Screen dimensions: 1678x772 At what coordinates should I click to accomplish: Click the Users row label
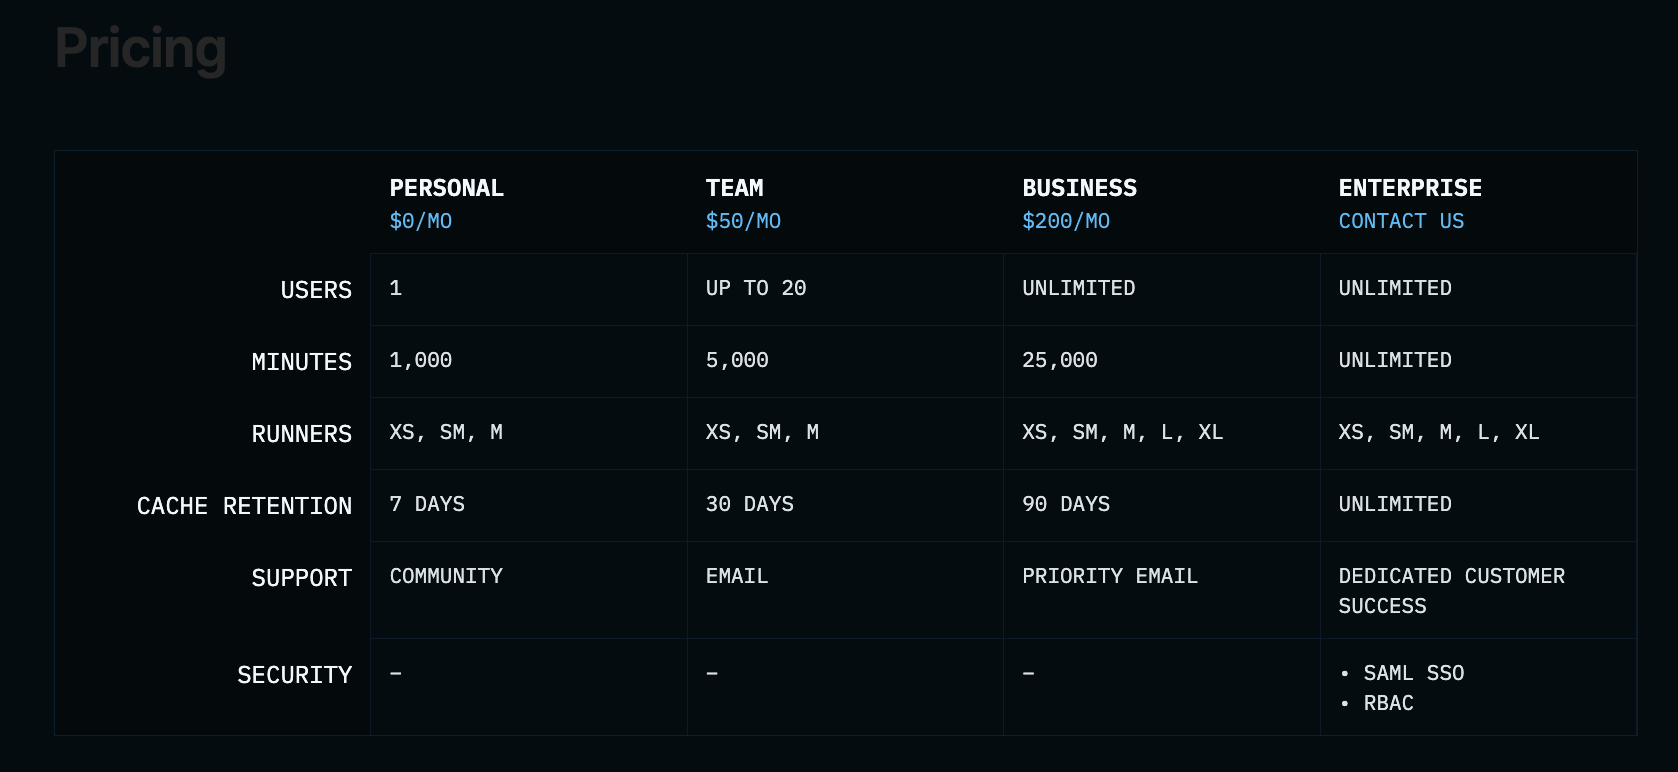point(316,290)
